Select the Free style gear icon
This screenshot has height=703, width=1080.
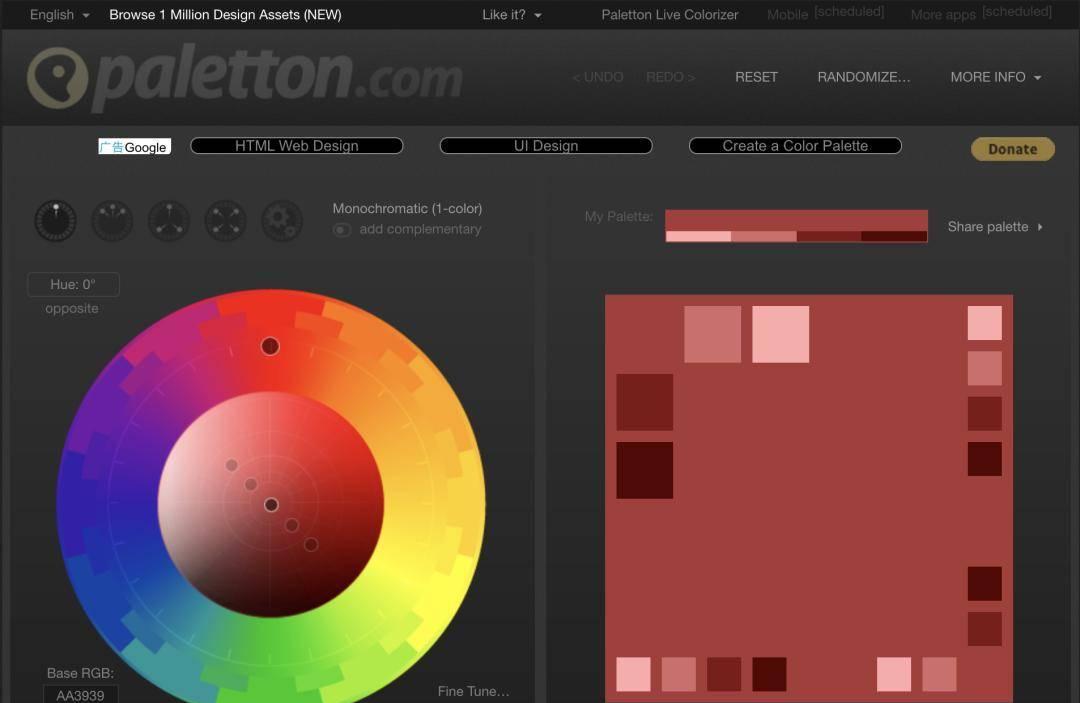tap(282, 221)
